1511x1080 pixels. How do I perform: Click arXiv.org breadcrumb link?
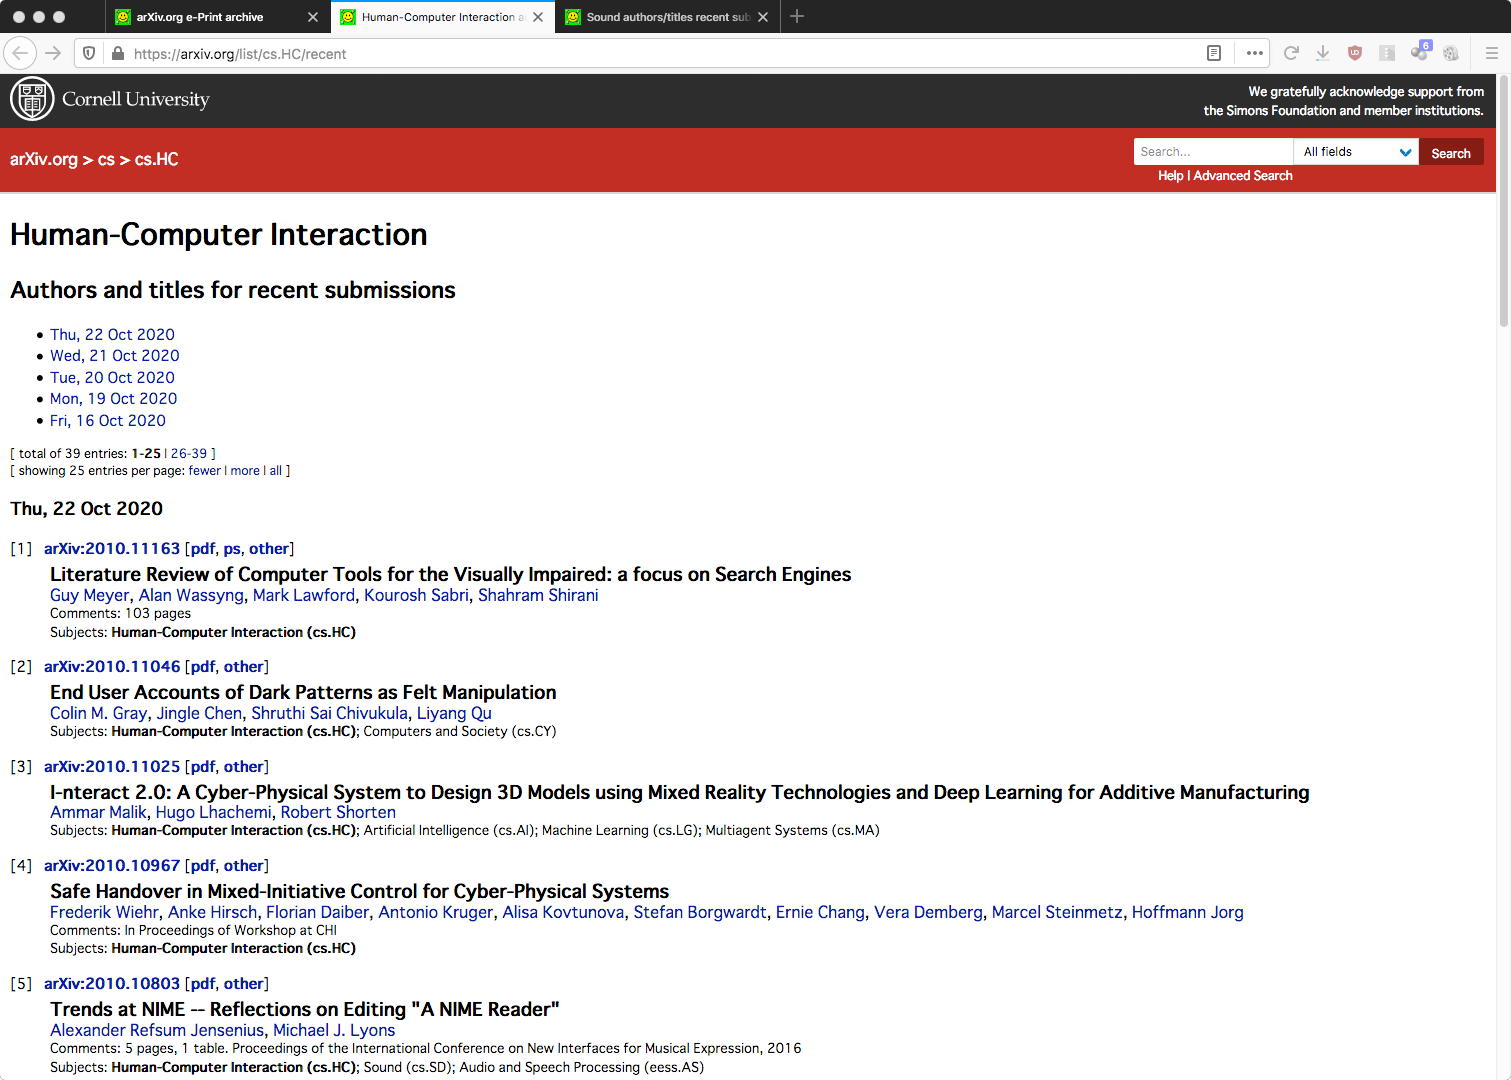click(x=44, y=159)
